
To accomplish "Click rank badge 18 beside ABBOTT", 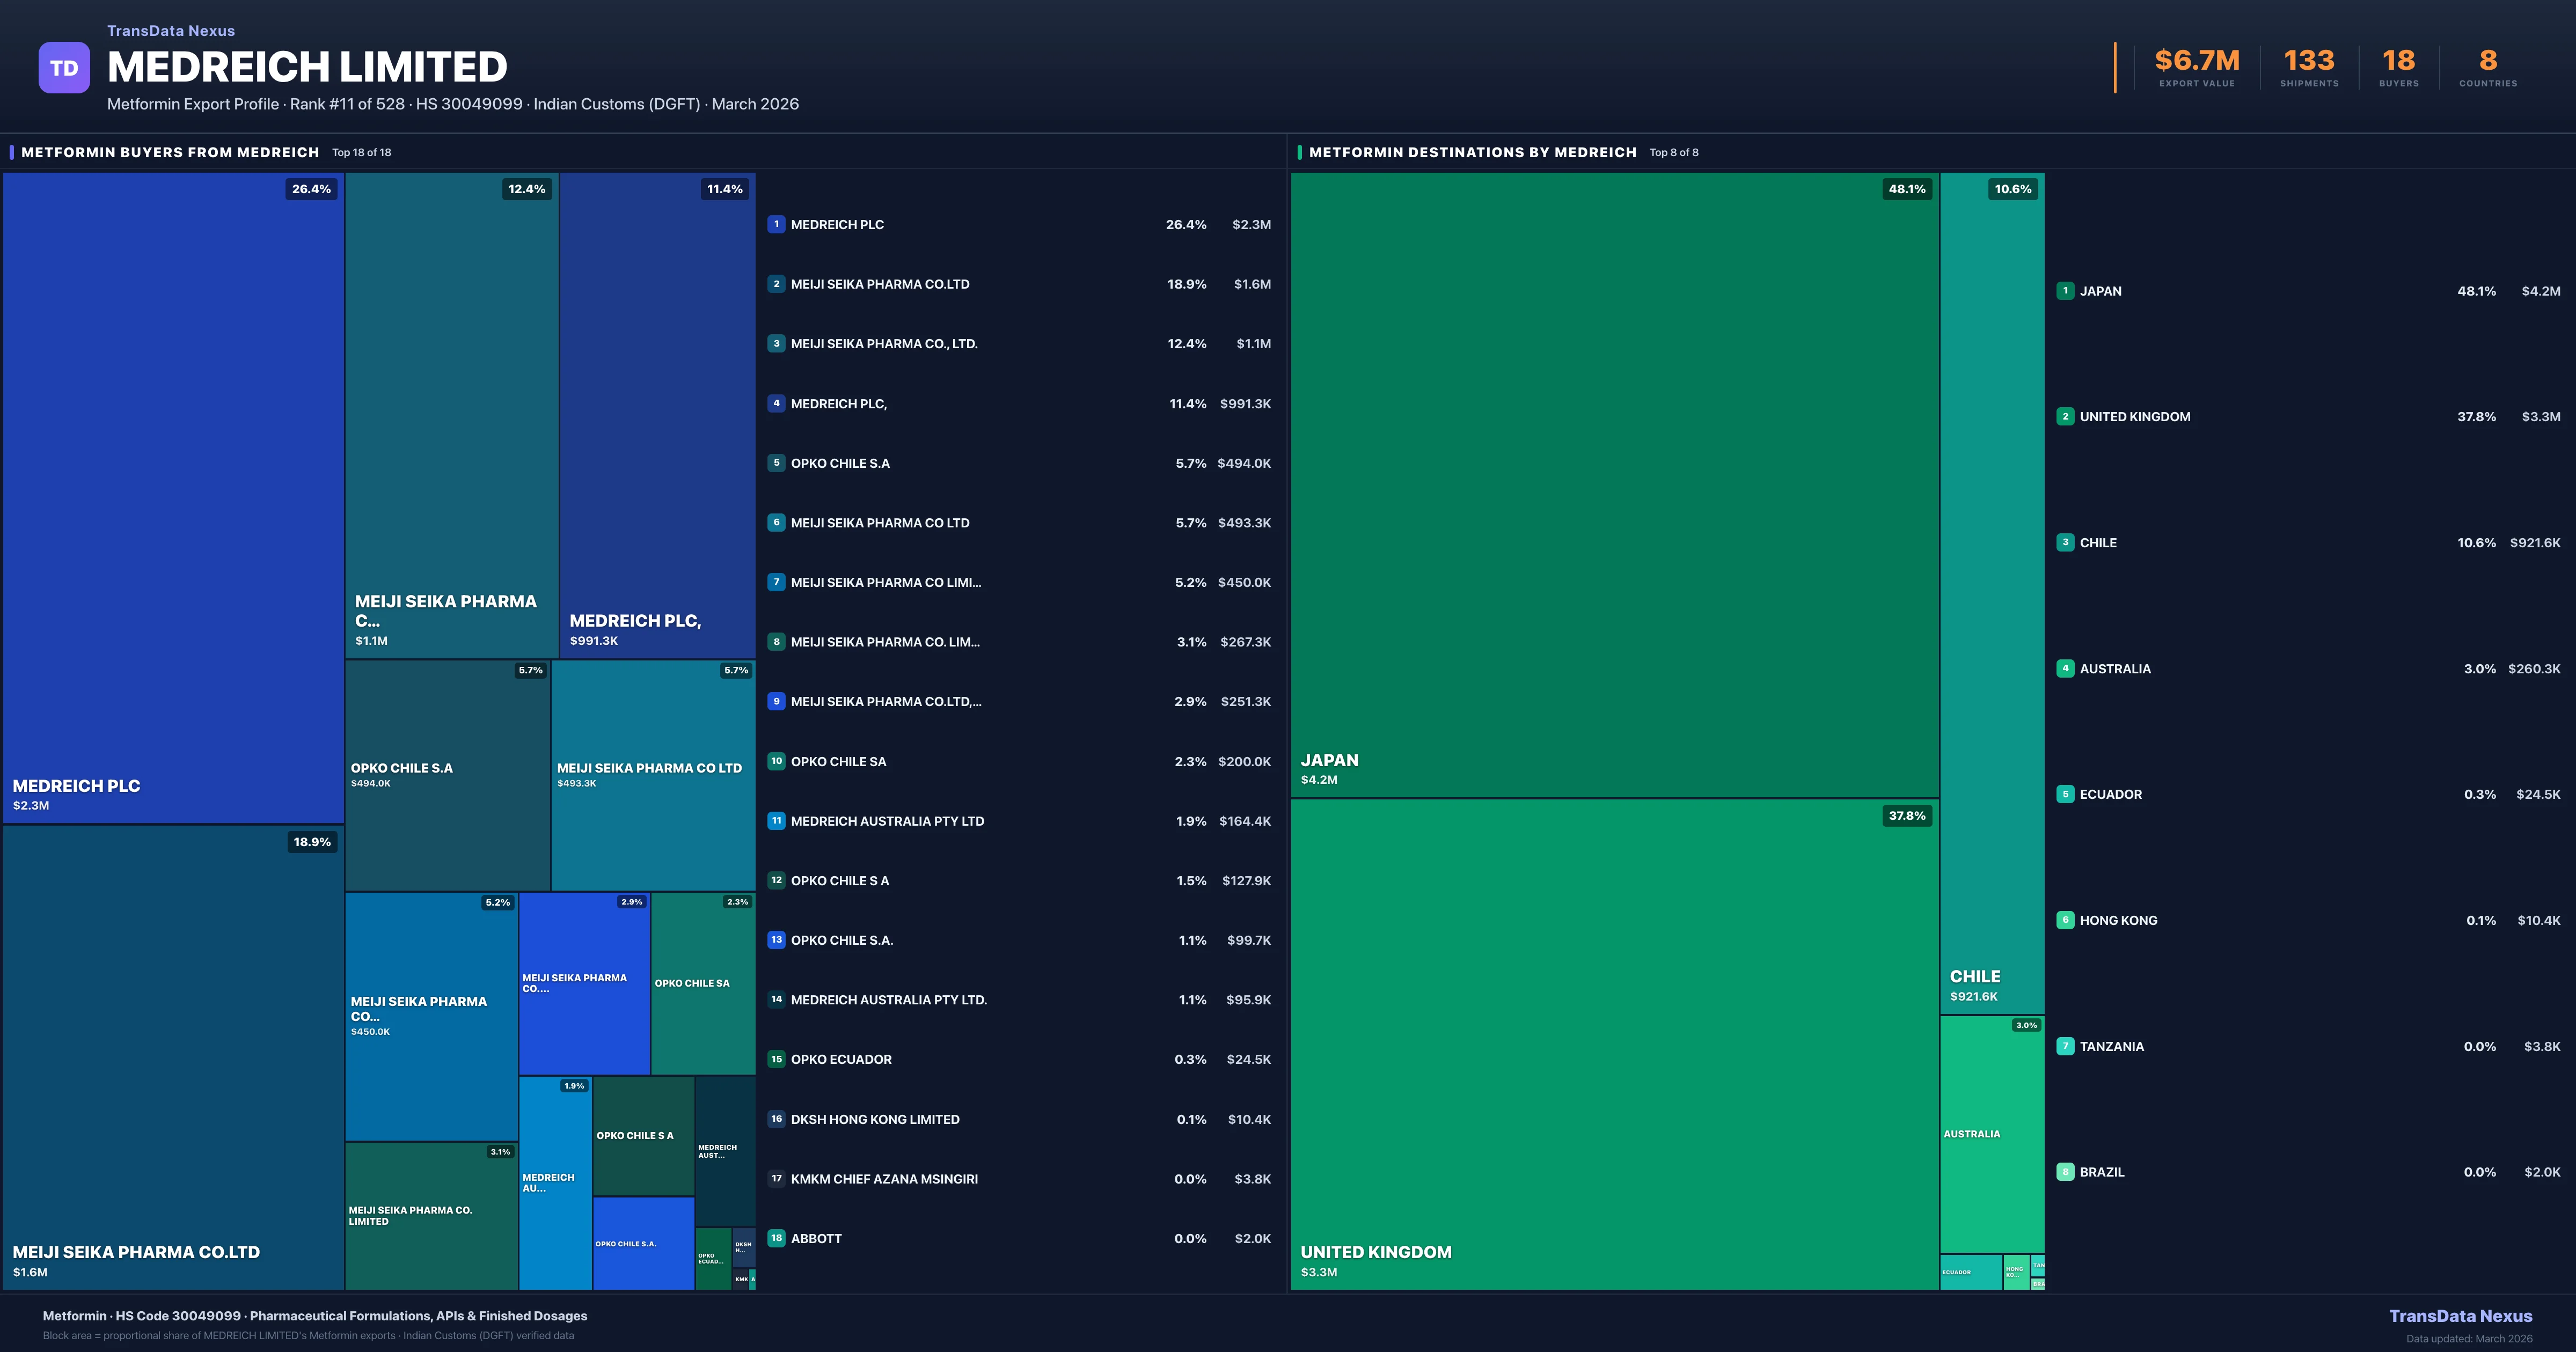I will point(776,1238).
